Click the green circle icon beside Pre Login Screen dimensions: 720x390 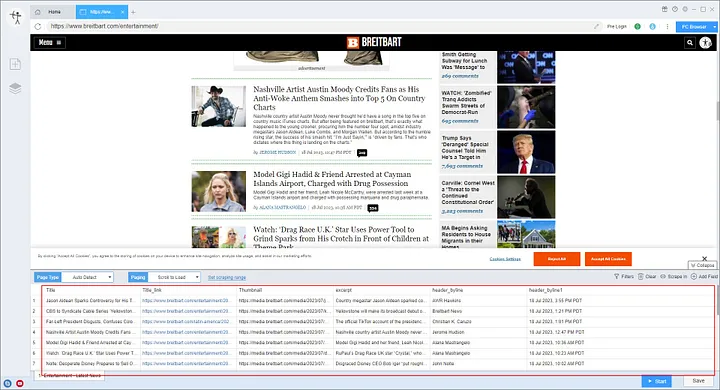tap(637, 27)
